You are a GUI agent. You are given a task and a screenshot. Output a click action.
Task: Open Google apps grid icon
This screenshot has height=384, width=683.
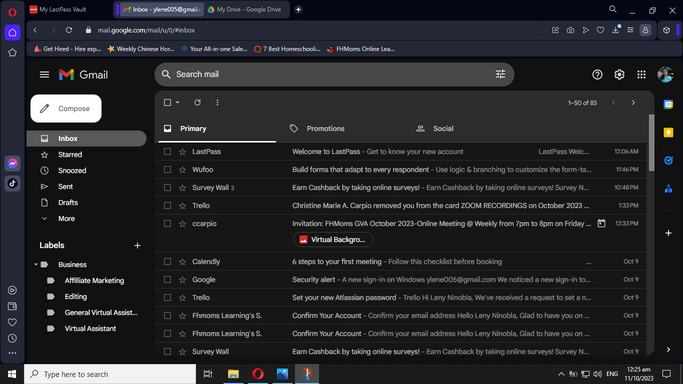point(641,75)
